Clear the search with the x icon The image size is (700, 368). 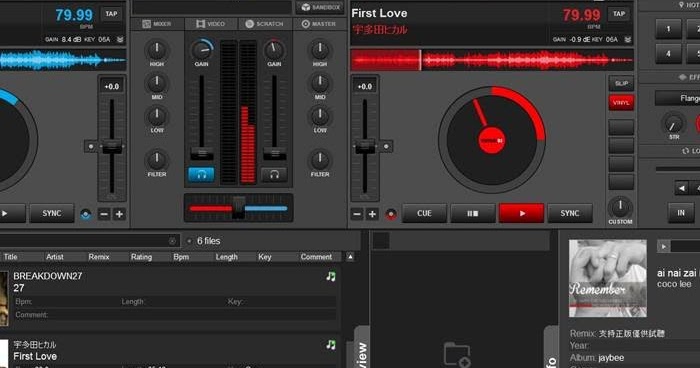172,241
